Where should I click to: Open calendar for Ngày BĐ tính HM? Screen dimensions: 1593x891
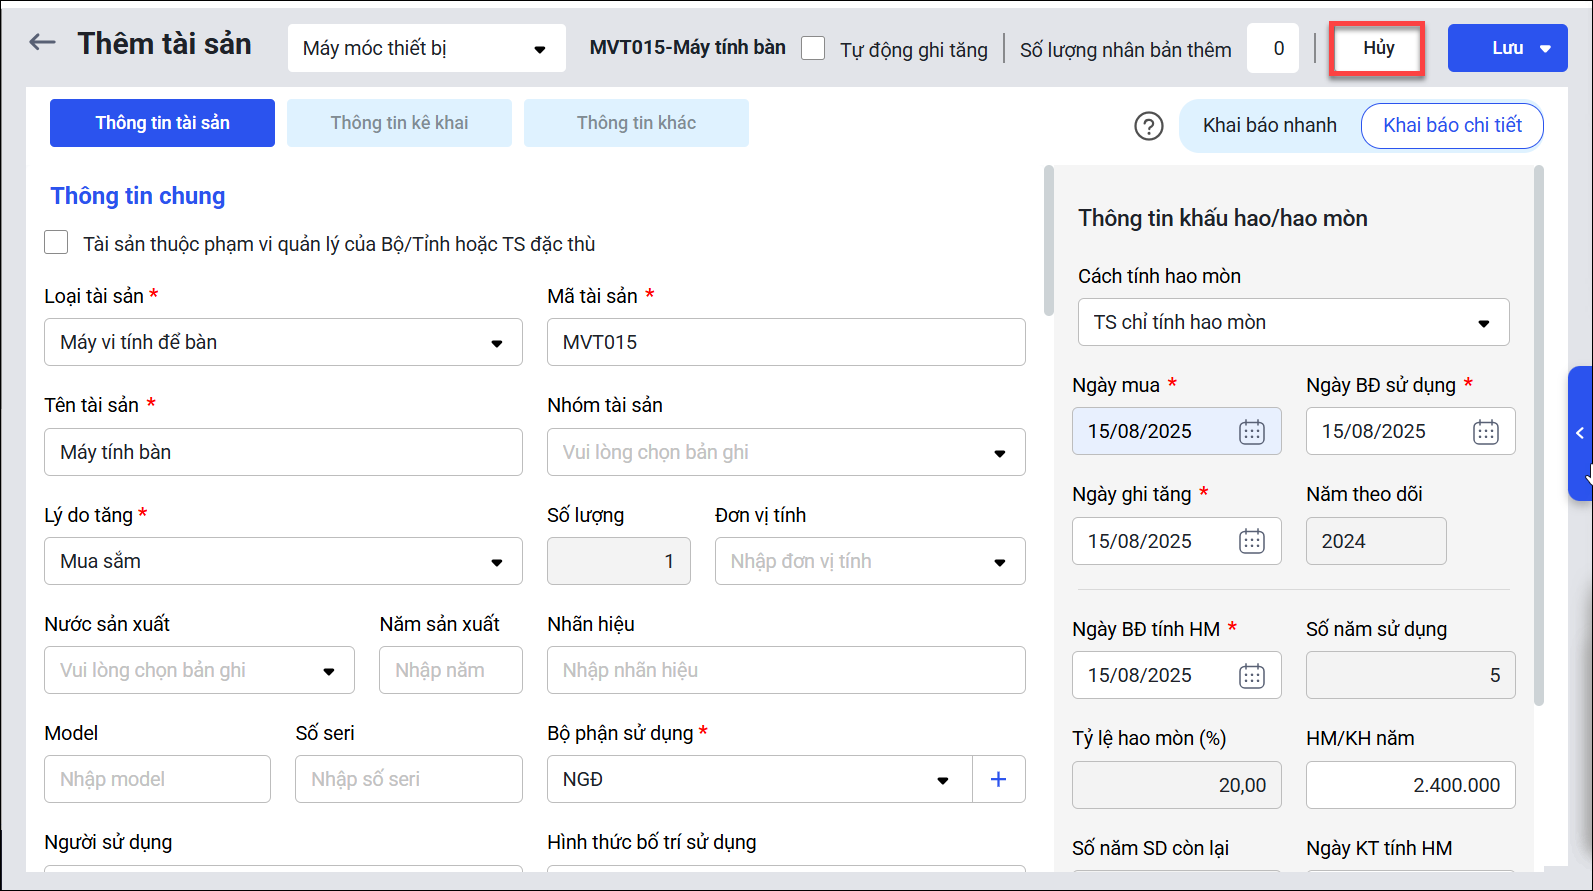coord(1252,676)
